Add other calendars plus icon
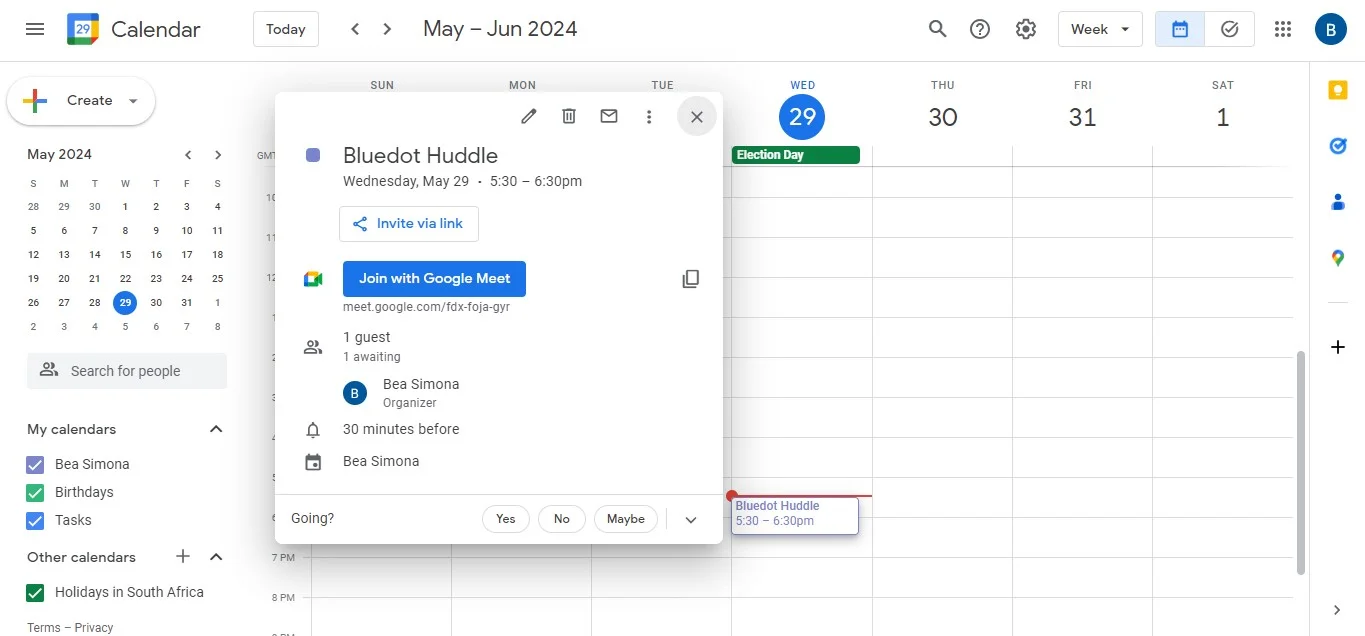1365x636 pixels. [x=183, y=557]
